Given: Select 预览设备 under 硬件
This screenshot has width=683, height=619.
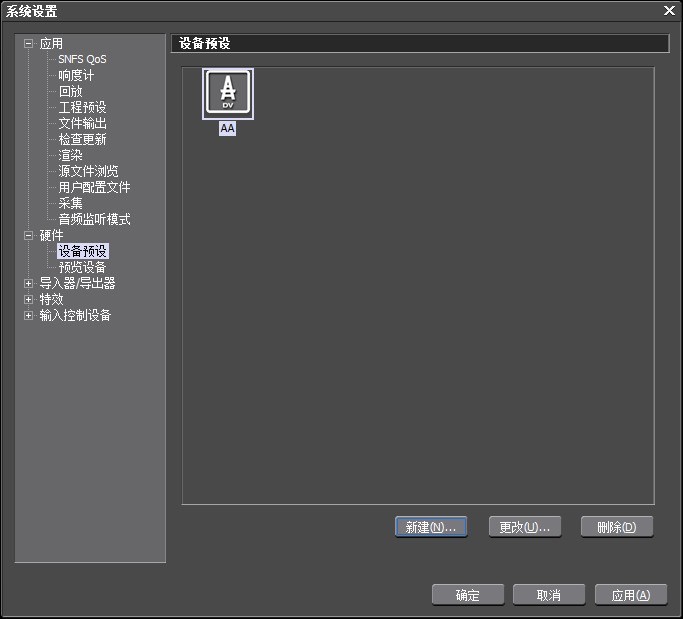Looking at the screenshot, I should click(x=82, y=267).
